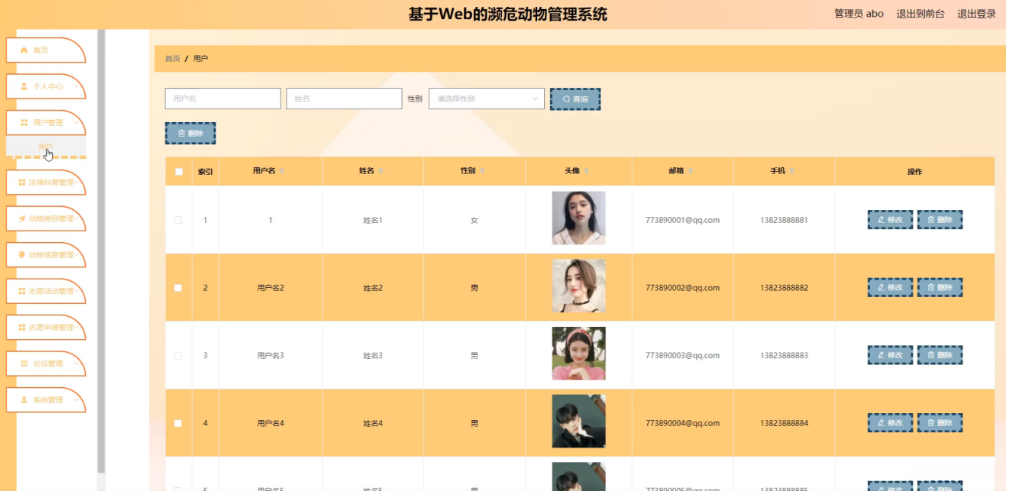Delete the 用户名2 row
Viewport: 1009px width, 493px height.
tap(940, 288)
